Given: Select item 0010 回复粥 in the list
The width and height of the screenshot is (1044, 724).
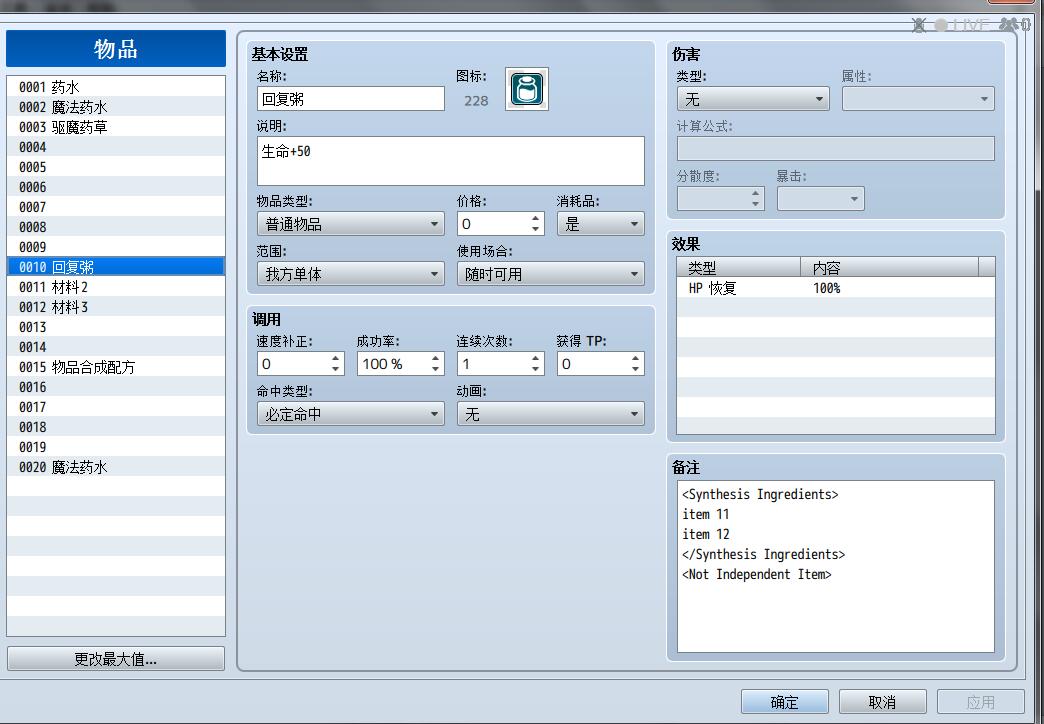Looking at the screenshot, I should (116, 266).
